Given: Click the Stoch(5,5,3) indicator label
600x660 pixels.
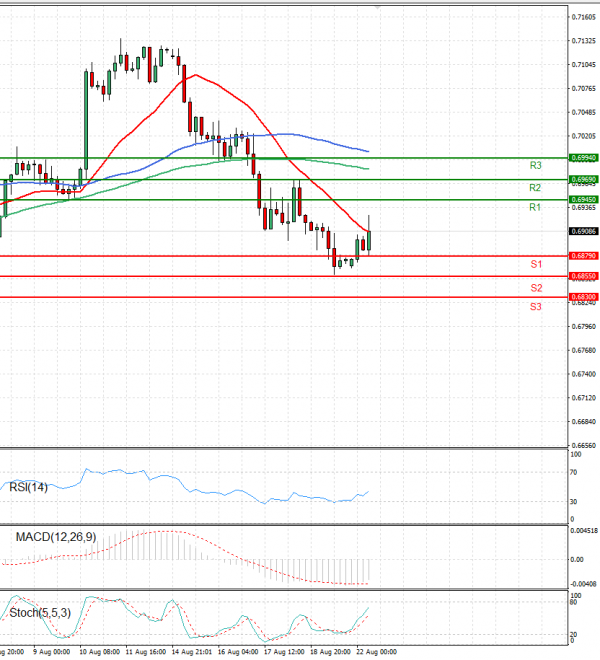Looking at the screenshot, I should (40, 612).
